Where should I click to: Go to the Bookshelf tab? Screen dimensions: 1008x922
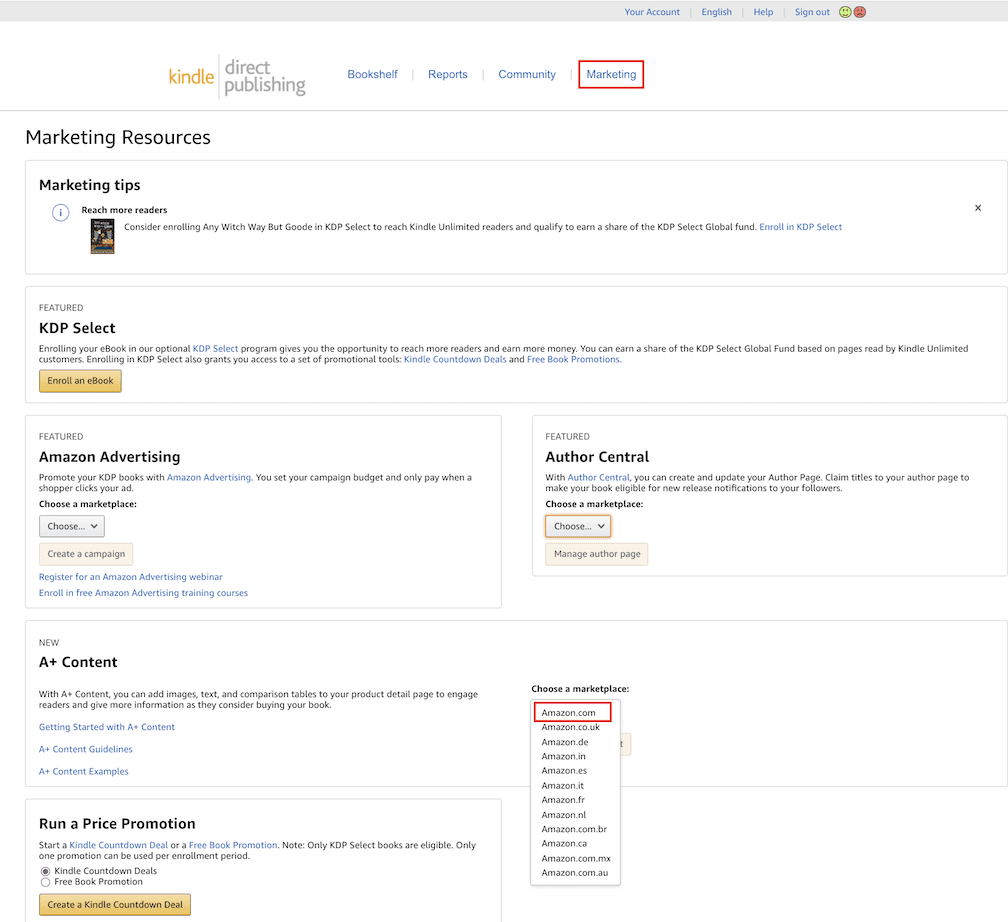(372, 75)
